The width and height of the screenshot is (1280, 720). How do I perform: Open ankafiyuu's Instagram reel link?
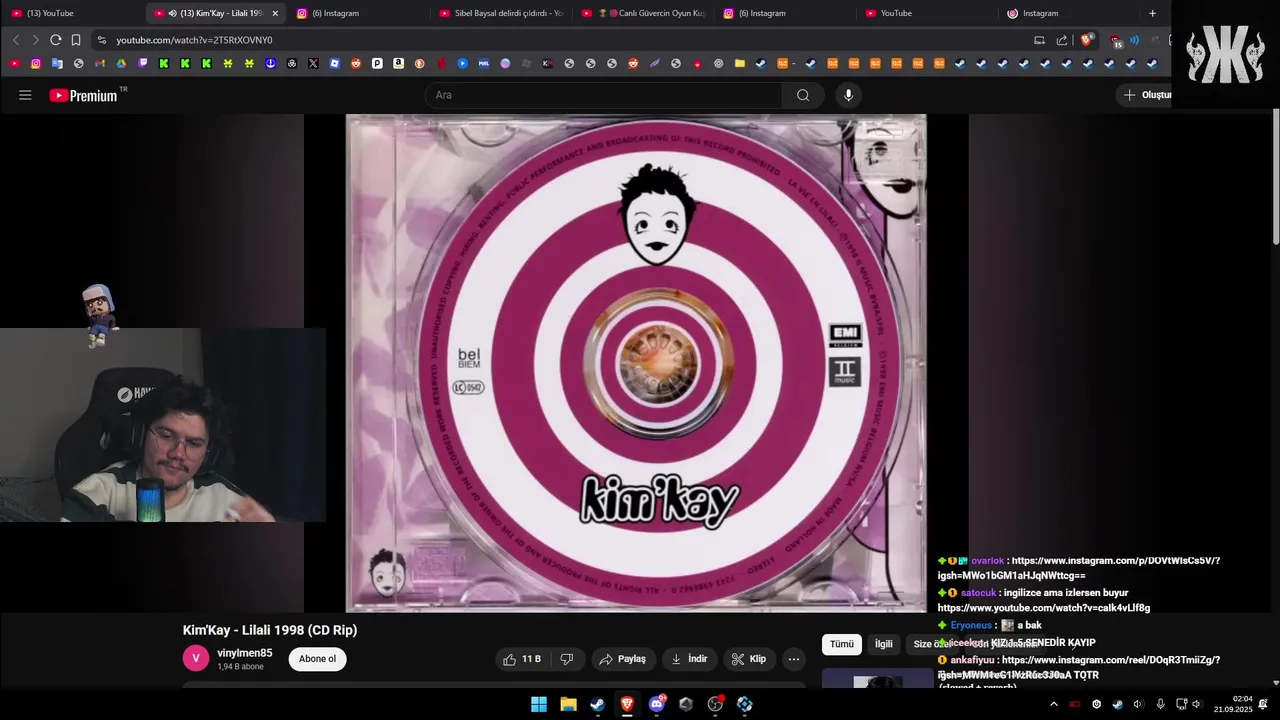click(1079, 667)
